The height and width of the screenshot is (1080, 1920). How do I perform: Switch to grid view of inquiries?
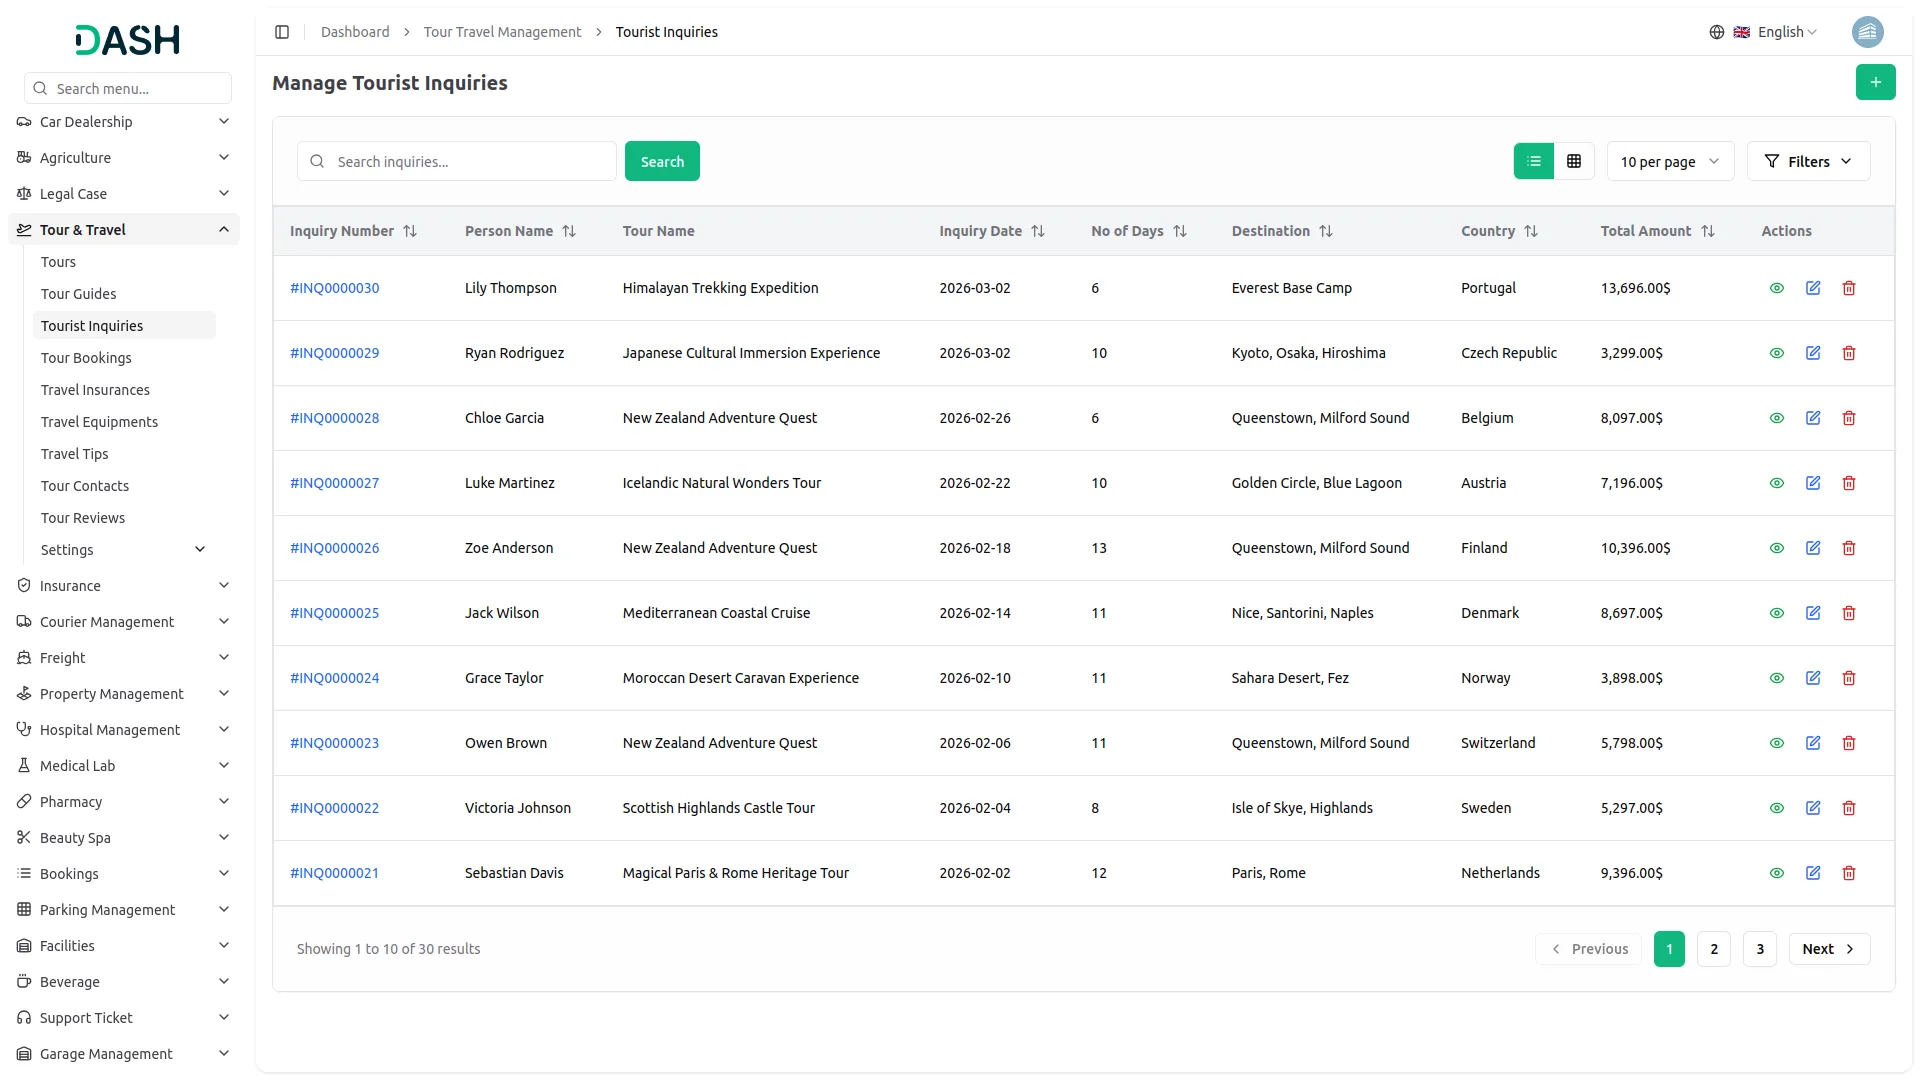click(x=1573, y=161)
